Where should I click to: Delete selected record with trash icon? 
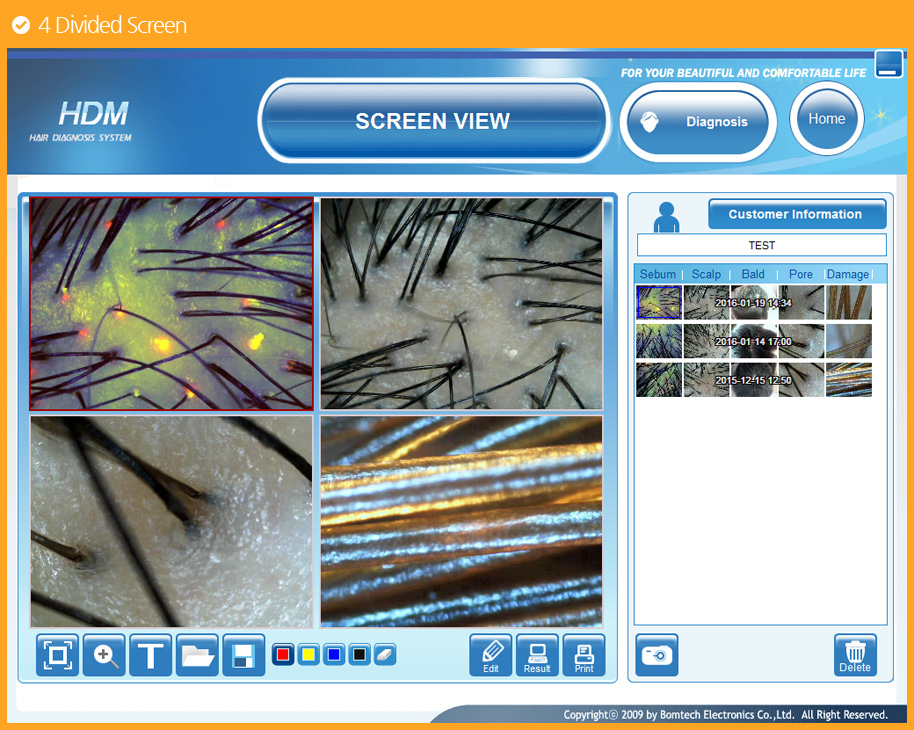point(855,655)
